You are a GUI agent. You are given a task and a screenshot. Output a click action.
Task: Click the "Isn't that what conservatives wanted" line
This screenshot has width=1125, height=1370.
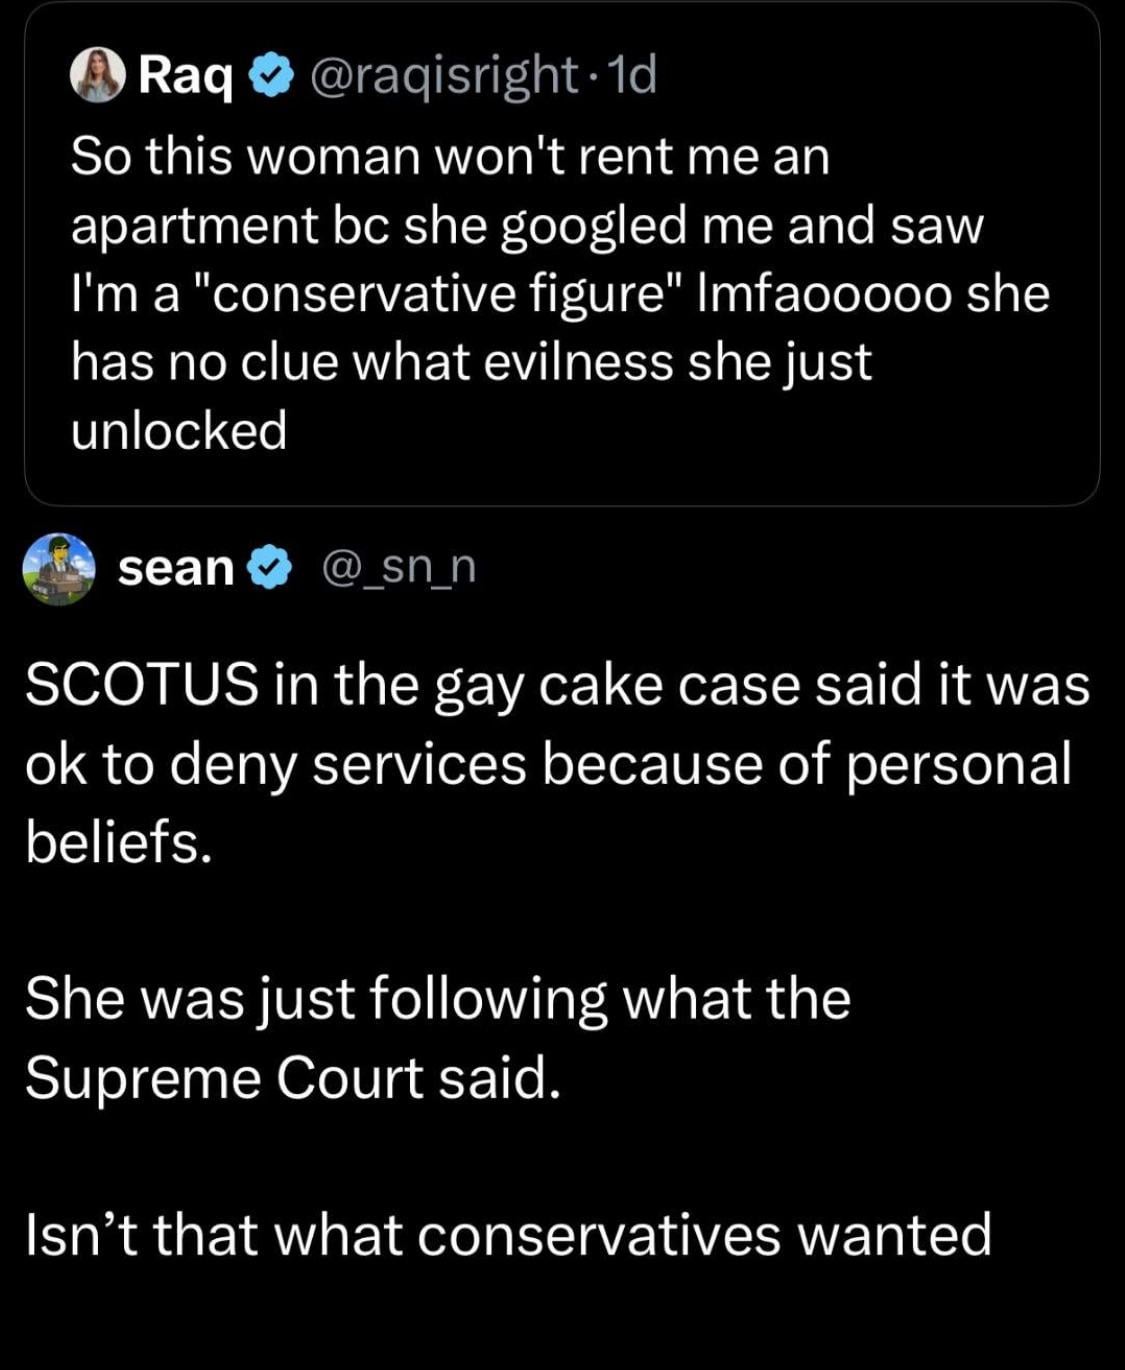pyautogui.click(x=507, y=1234)
